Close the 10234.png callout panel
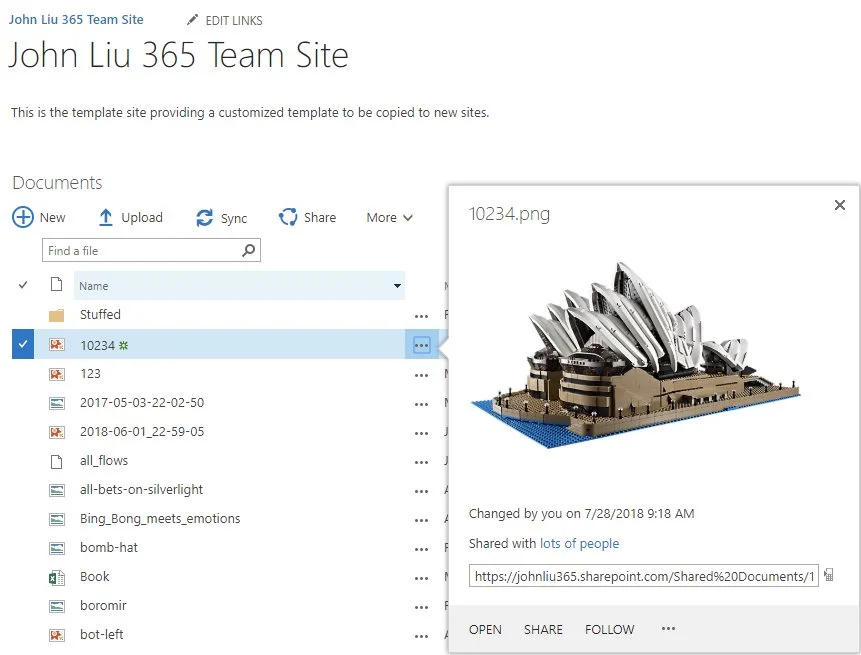 pos(840,205)
